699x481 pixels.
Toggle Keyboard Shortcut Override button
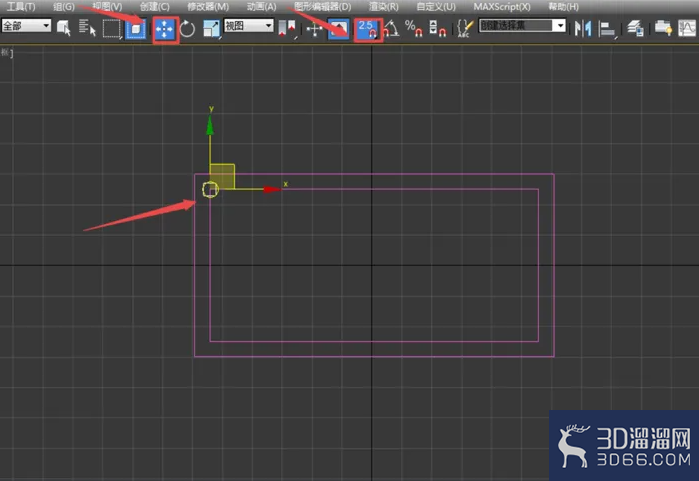[x=338, y=29]
